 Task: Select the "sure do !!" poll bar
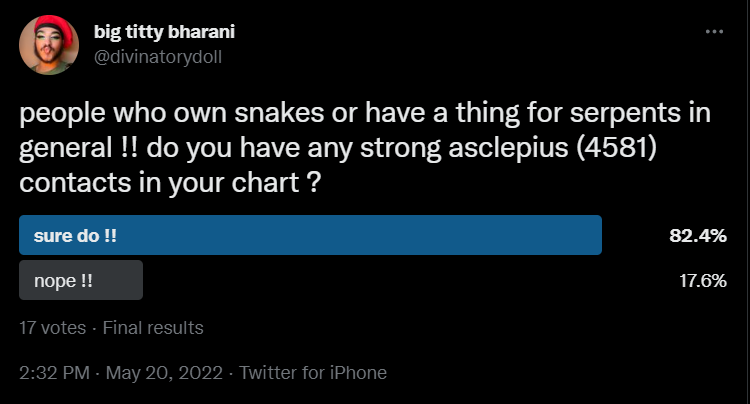[311, 236]
